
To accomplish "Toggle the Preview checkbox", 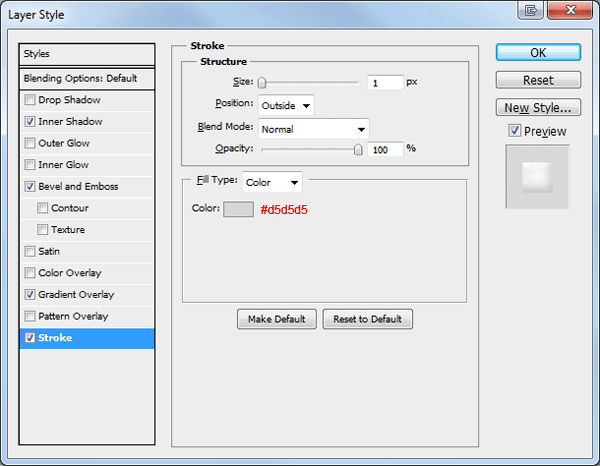I will tap(514, 131).
